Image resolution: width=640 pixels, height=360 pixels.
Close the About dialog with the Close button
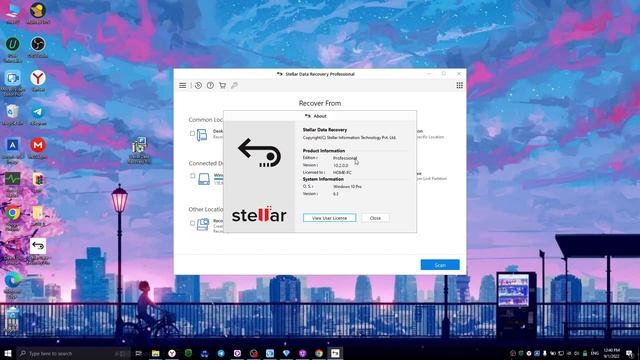coord(375,218)
